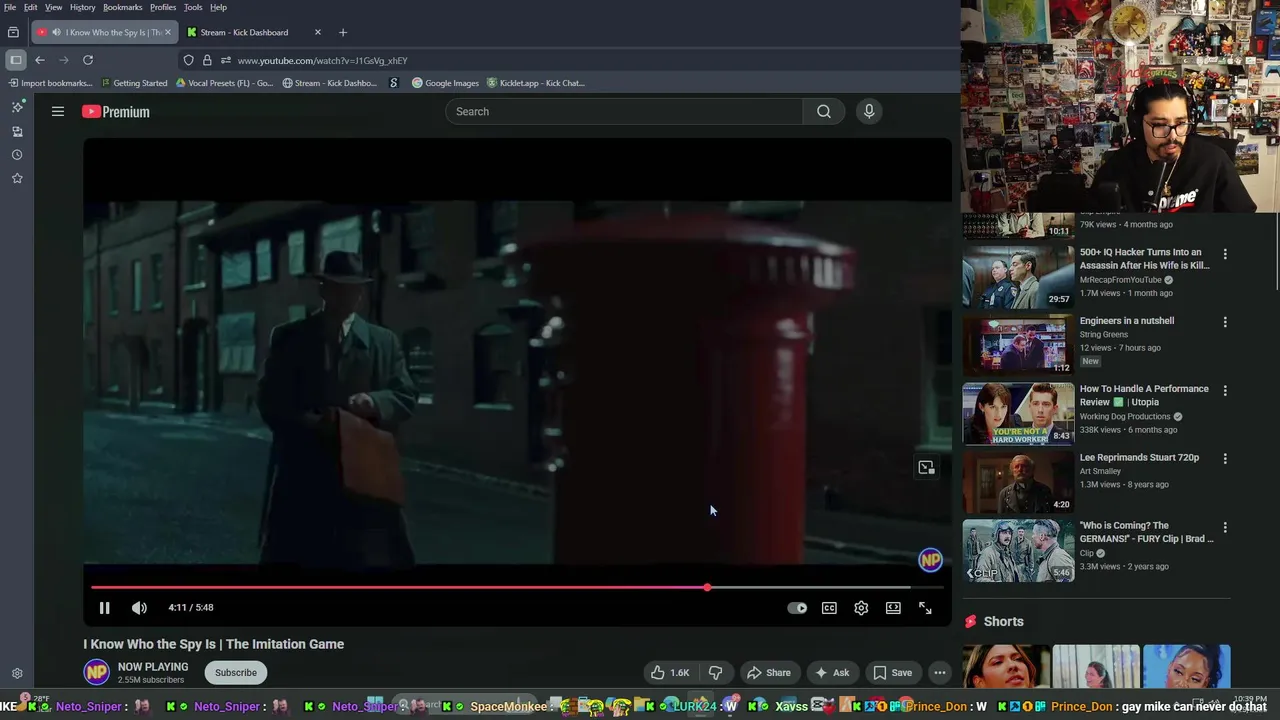Screen dimensions: 1280x720
Task: Search with voice microphone button
Action: (869, 112)
